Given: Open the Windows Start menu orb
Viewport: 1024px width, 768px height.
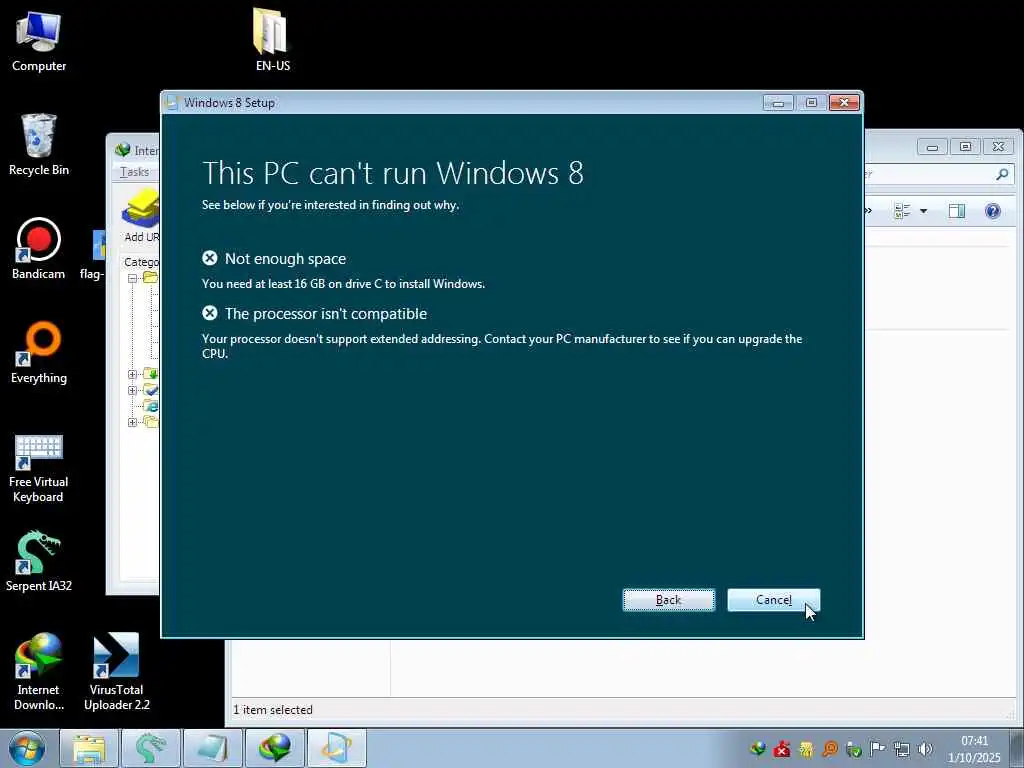Looking at the screenshot, I should point(27,748).
